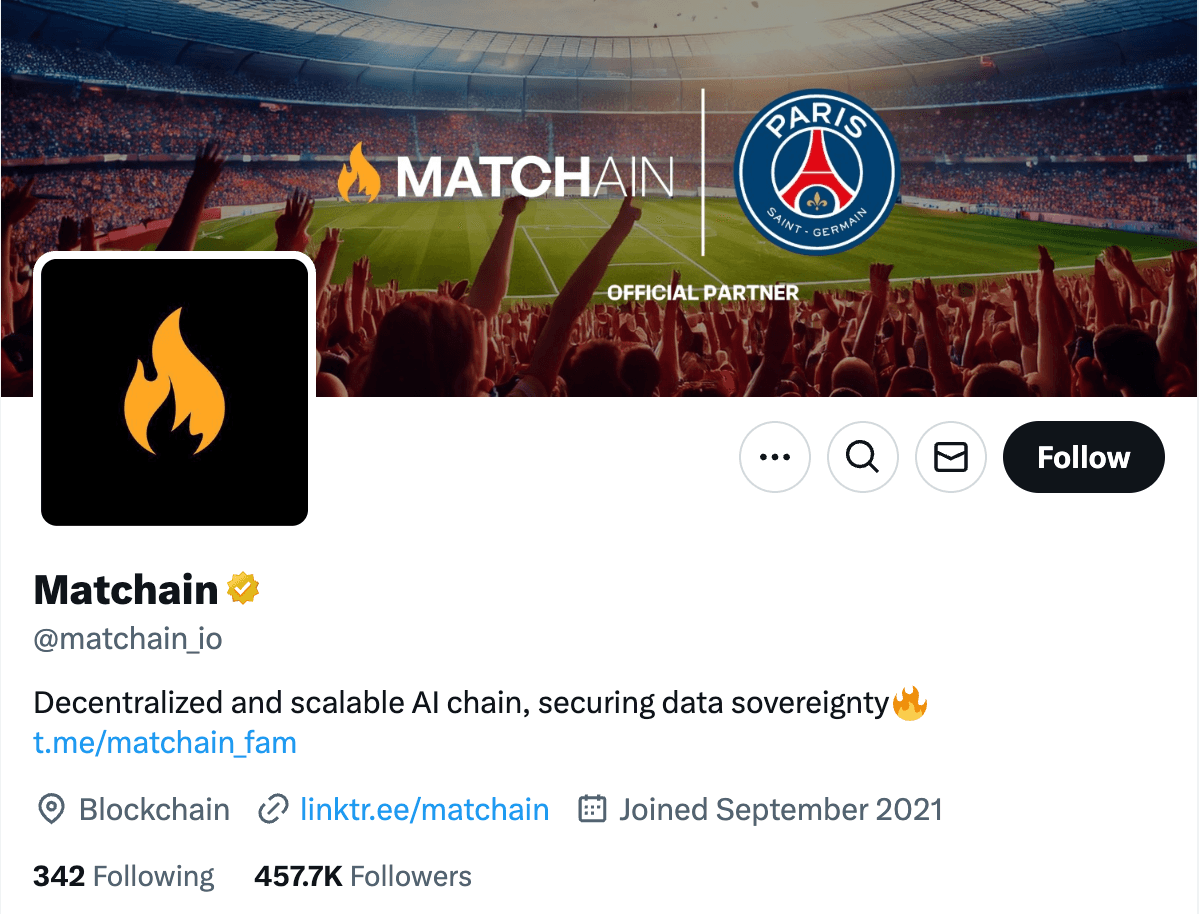Click the Matchain display name

tap(126, 590)
